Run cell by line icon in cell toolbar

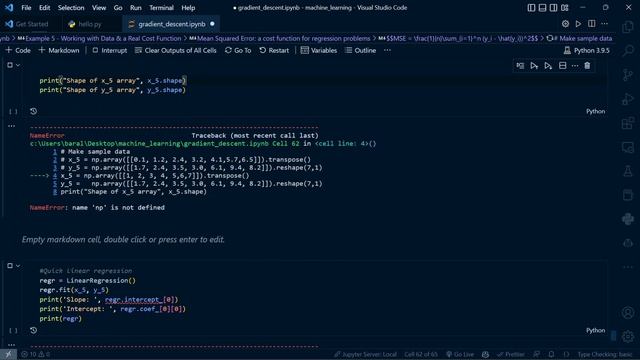(x=520, y=66)
